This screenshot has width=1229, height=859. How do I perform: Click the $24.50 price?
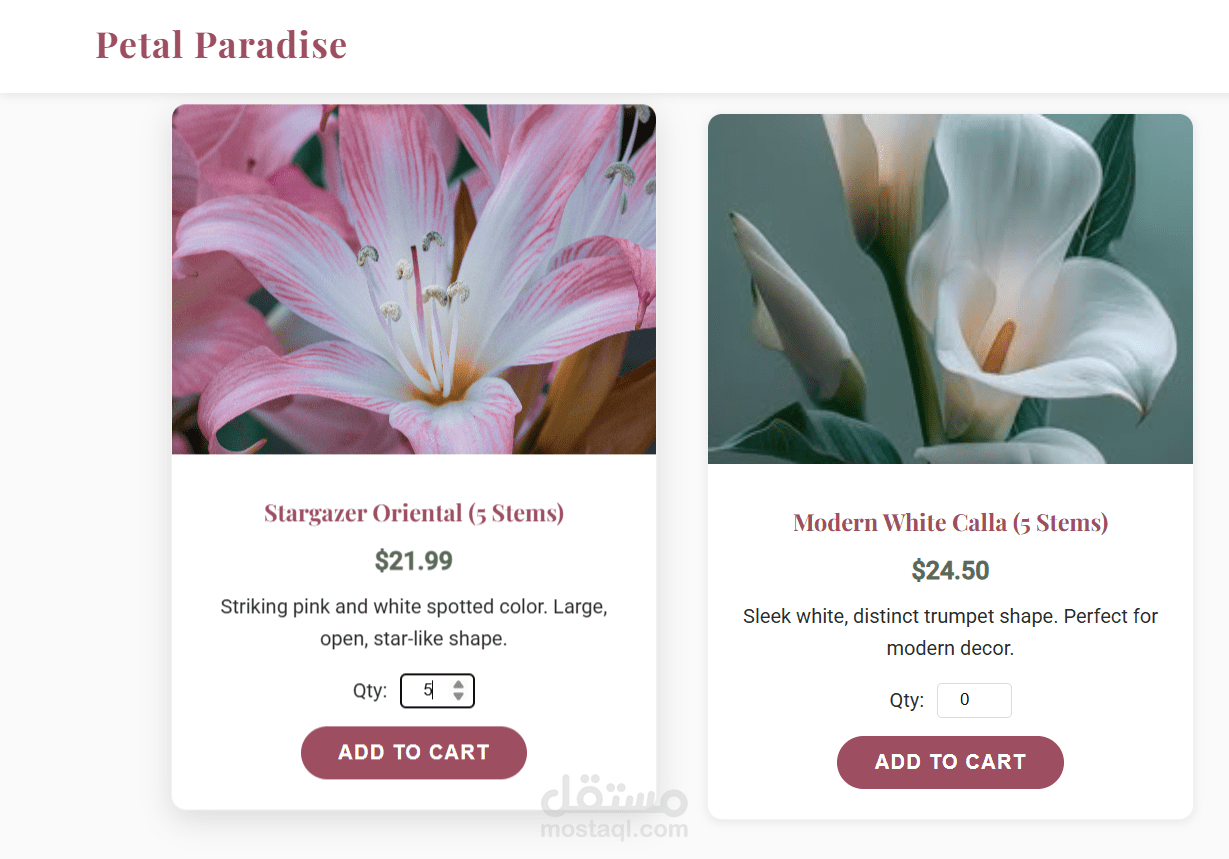[x=950, y=571]
